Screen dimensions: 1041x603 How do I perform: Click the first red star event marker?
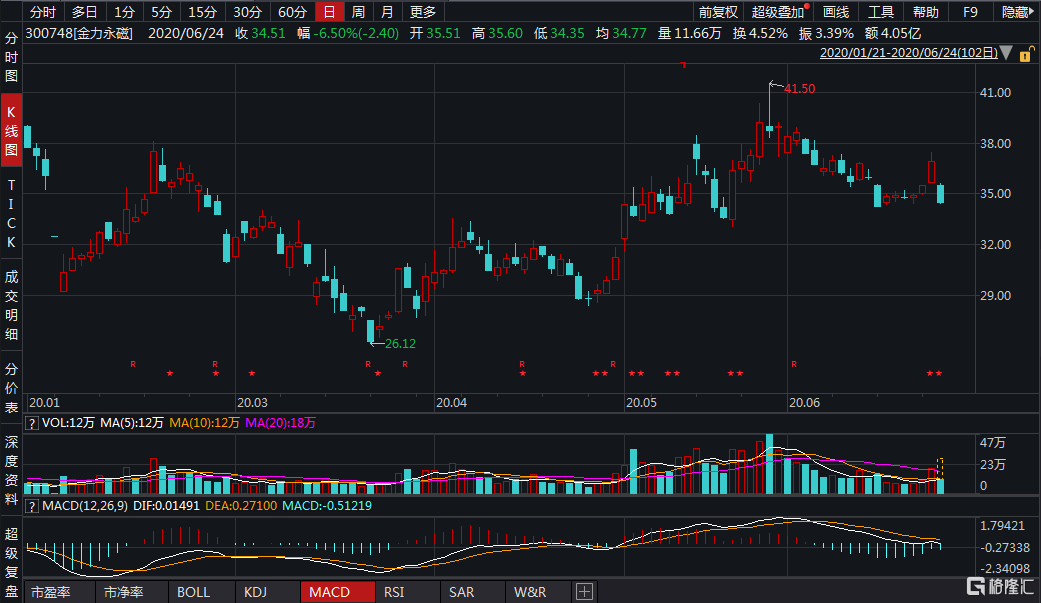[x=170, y=374]
